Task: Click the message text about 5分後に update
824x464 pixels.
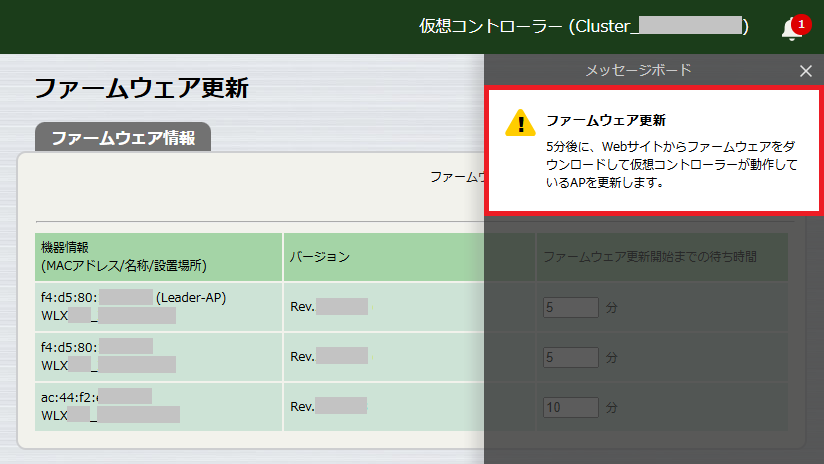Action: [x=671, y=164]
